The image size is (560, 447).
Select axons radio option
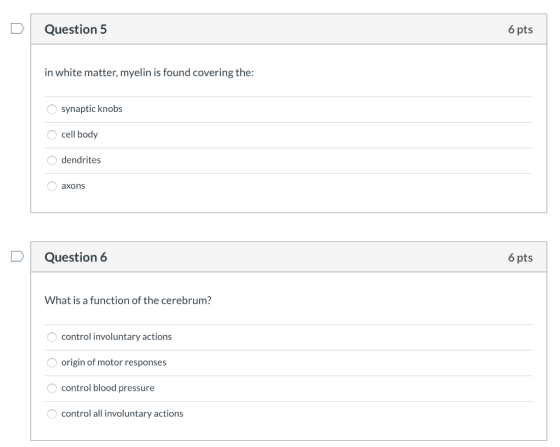[x=52, y=186]
